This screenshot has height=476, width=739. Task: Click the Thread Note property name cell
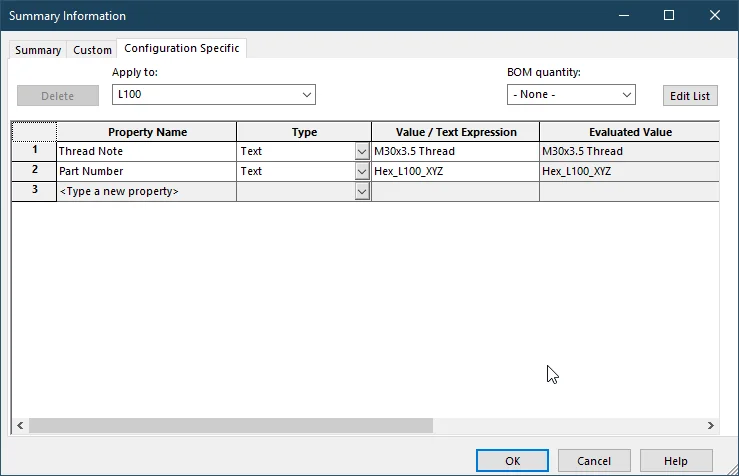[146, 152]
